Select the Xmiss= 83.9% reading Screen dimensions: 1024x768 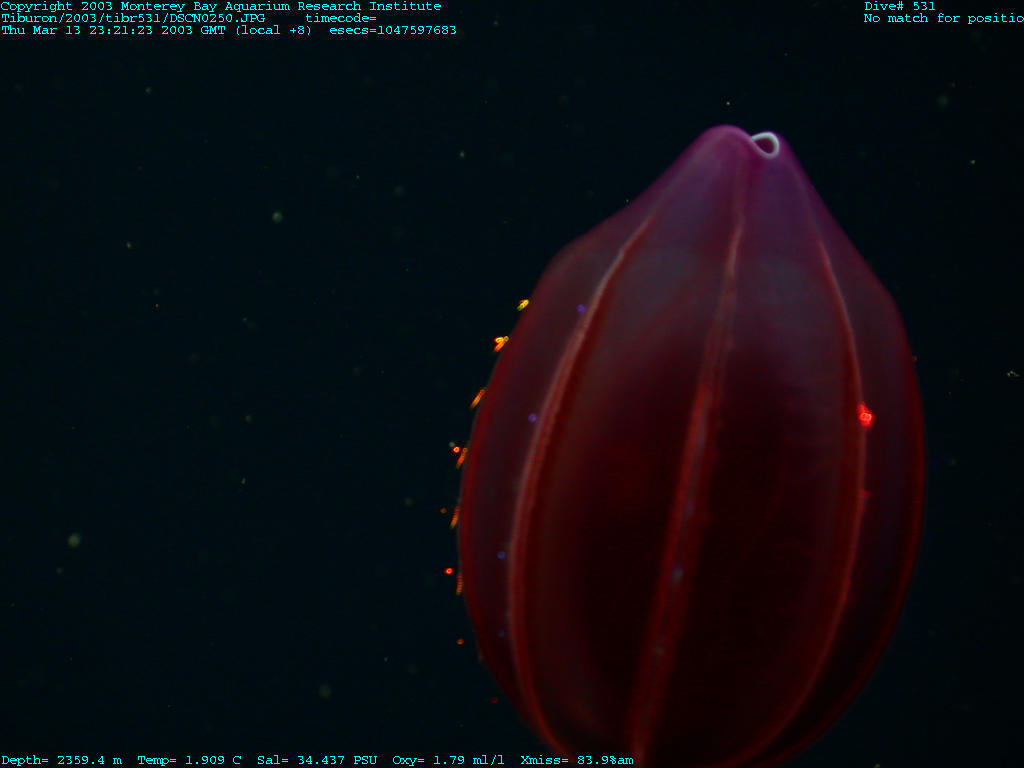coord(576,760)
